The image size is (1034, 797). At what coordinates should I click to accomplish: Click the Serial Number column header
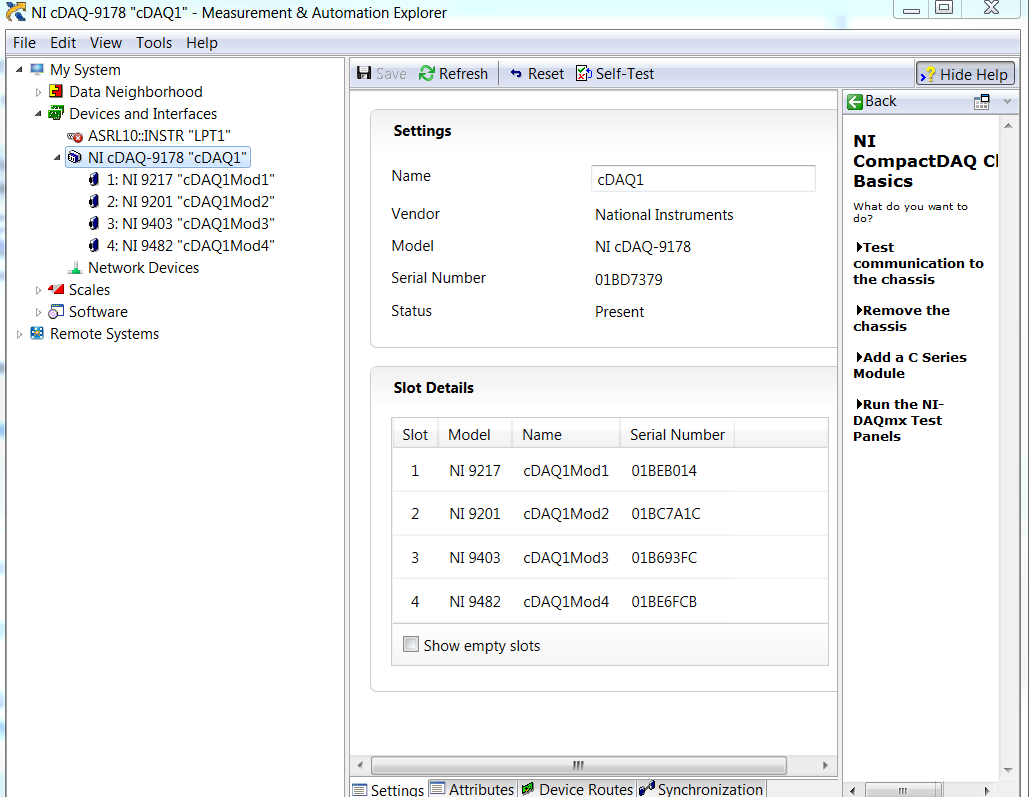677,434
